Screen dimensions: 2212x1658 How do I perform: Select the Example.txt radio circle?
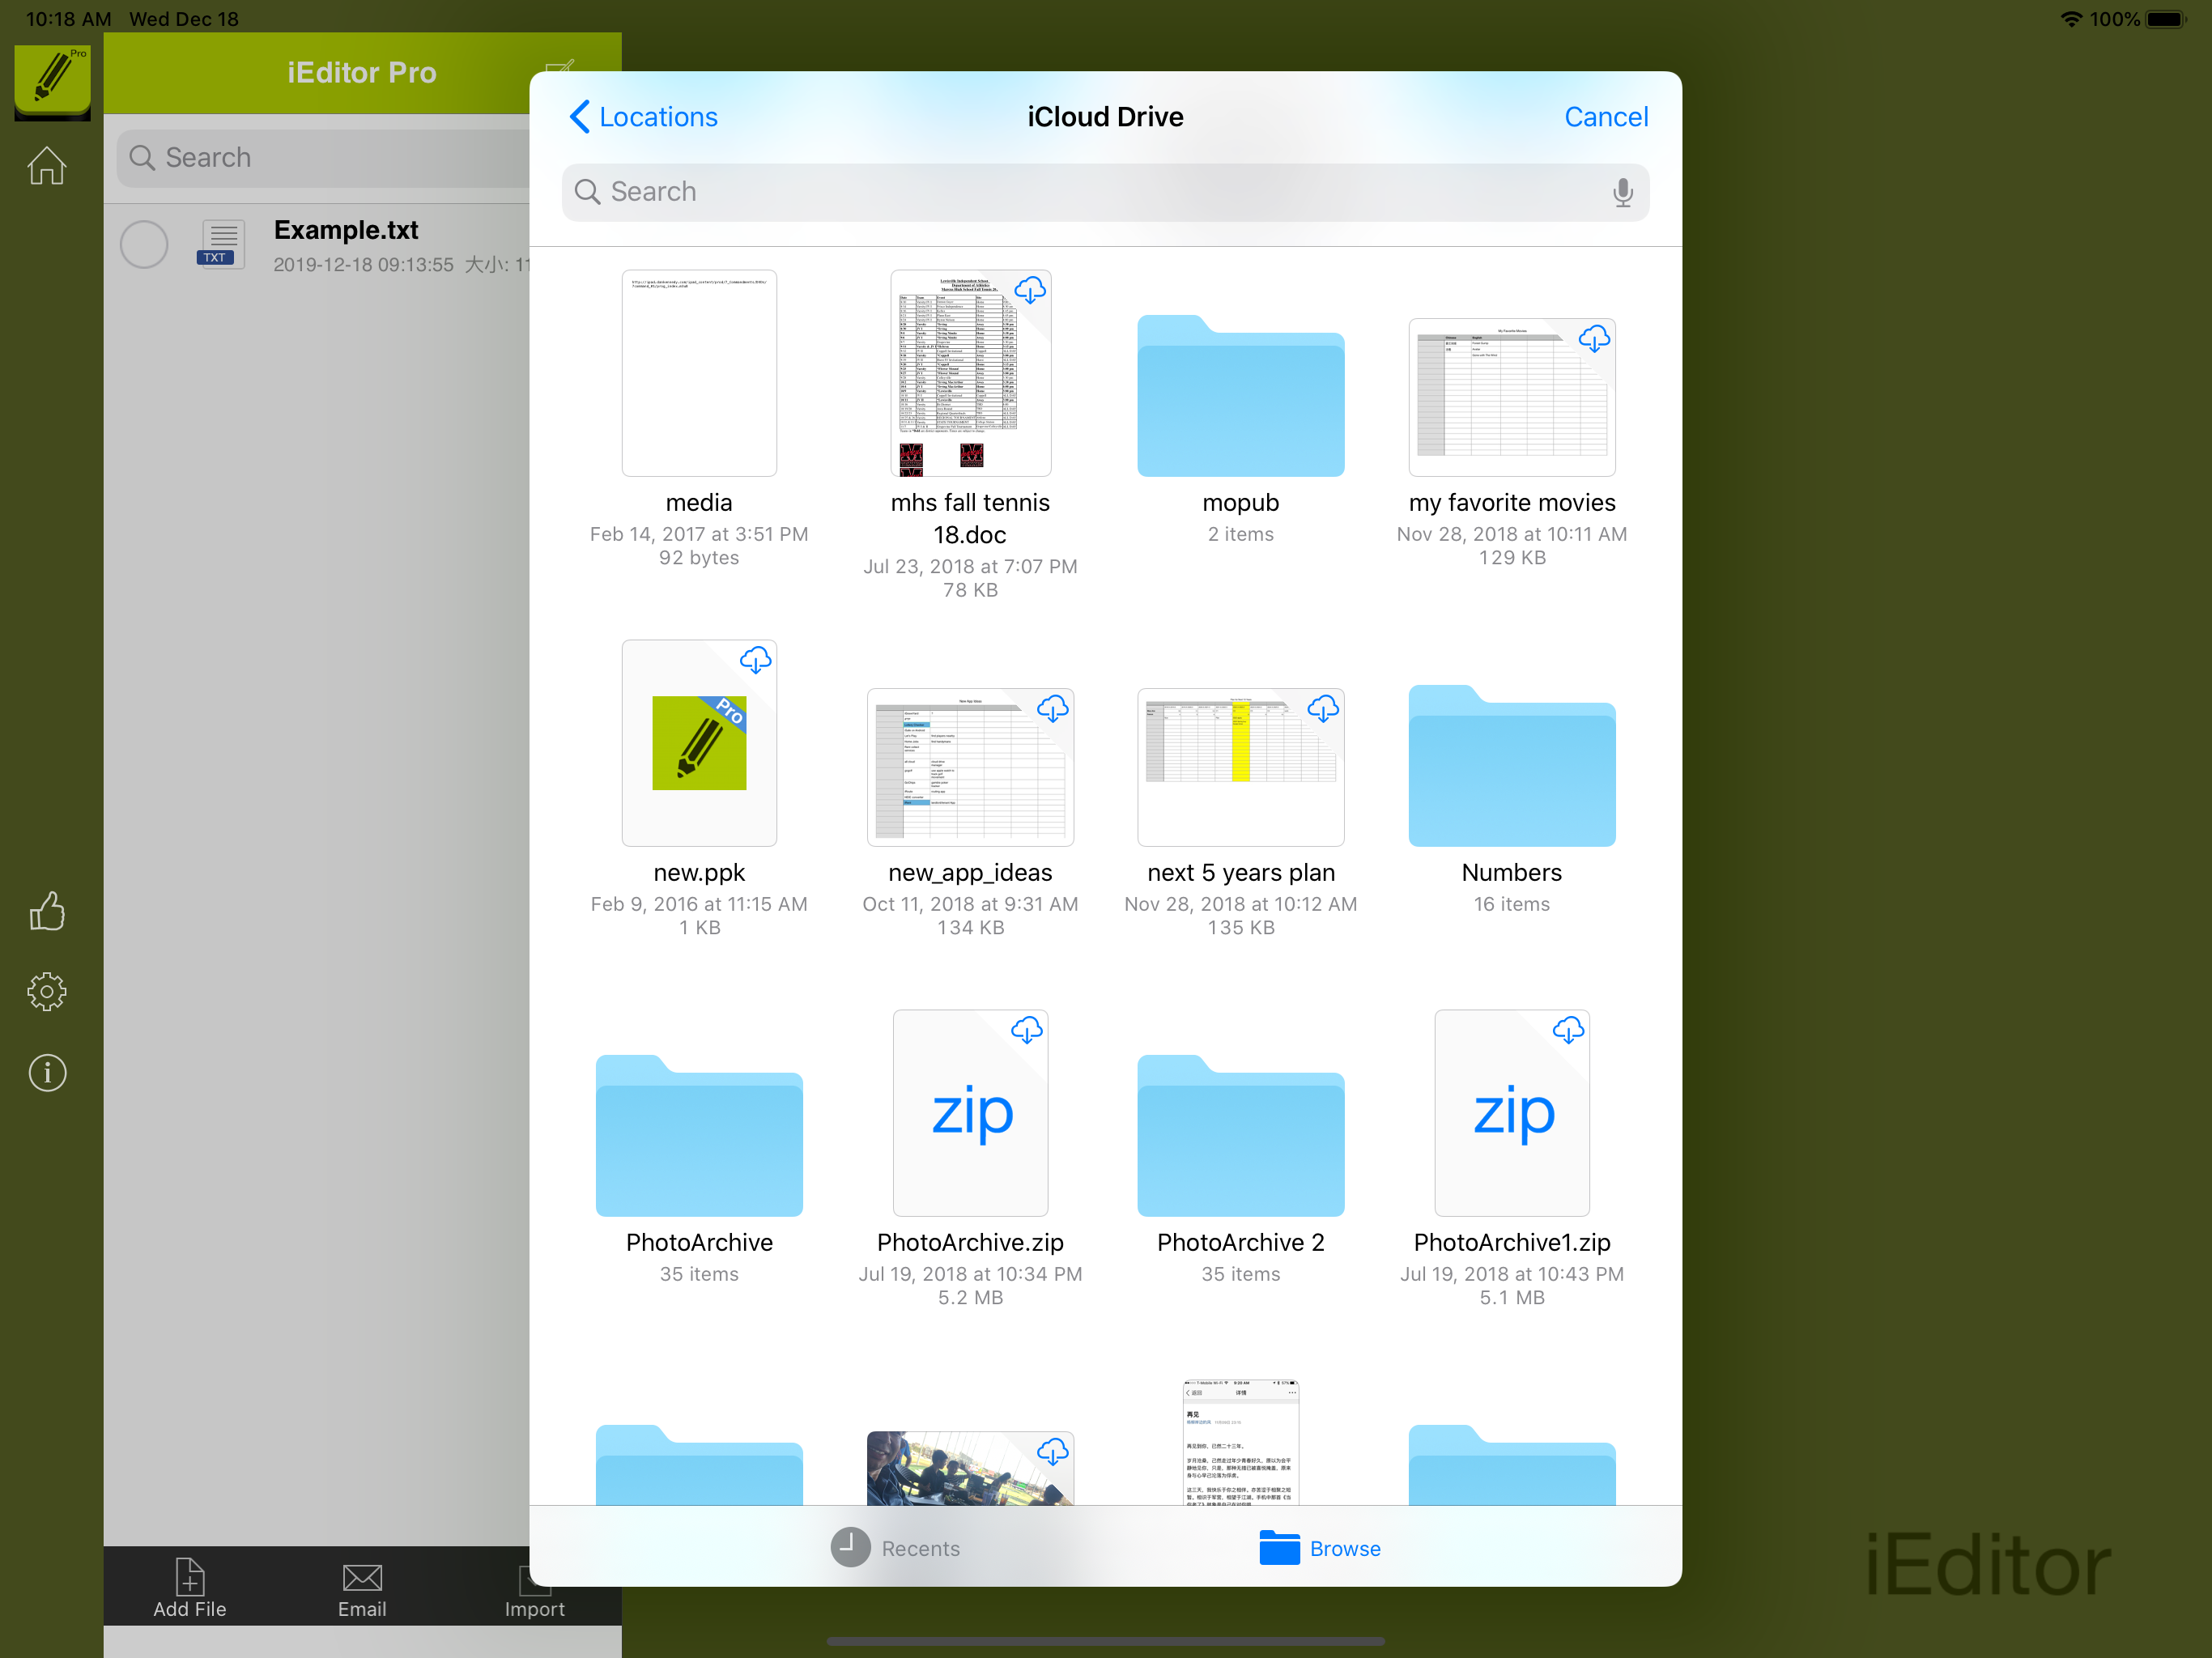(144, 245)
